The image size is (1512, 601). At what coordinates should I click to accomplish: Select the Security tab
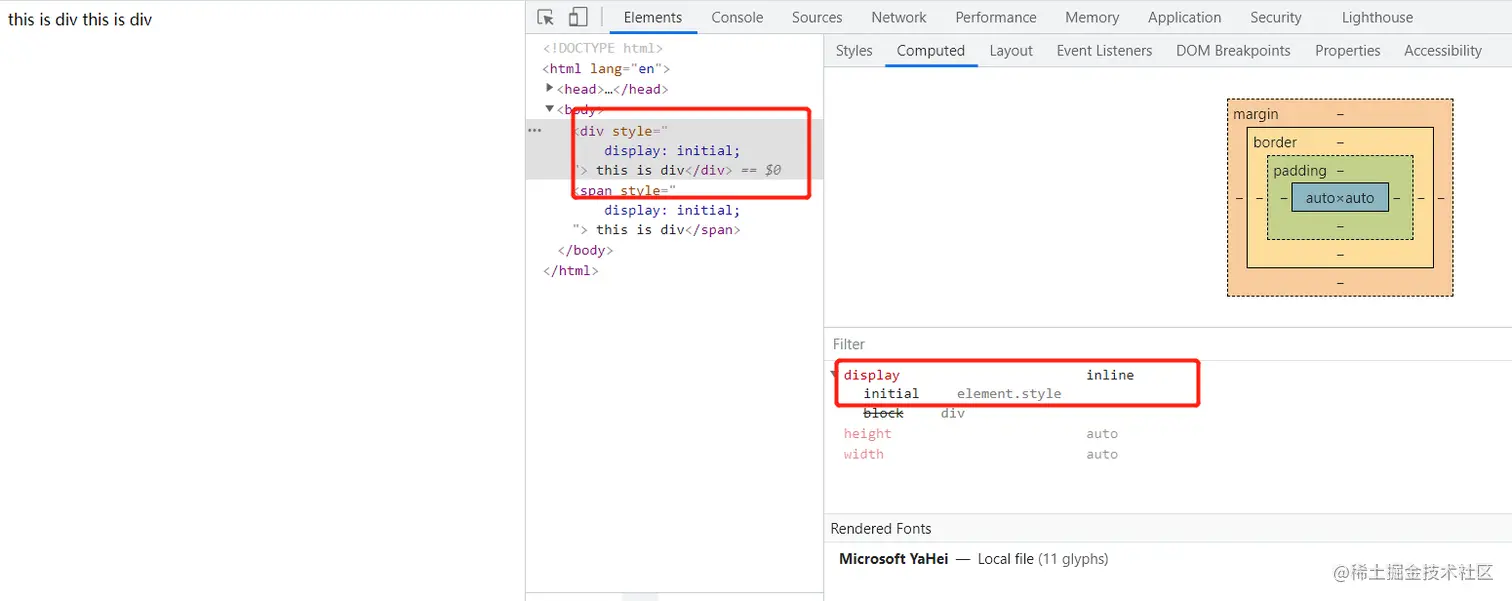[x=1276, y=17]
